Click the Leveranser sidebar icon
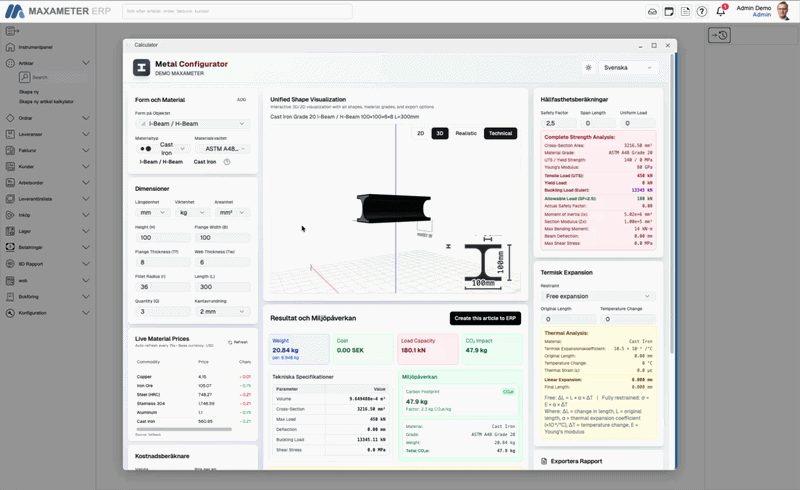 coord(10,134)
